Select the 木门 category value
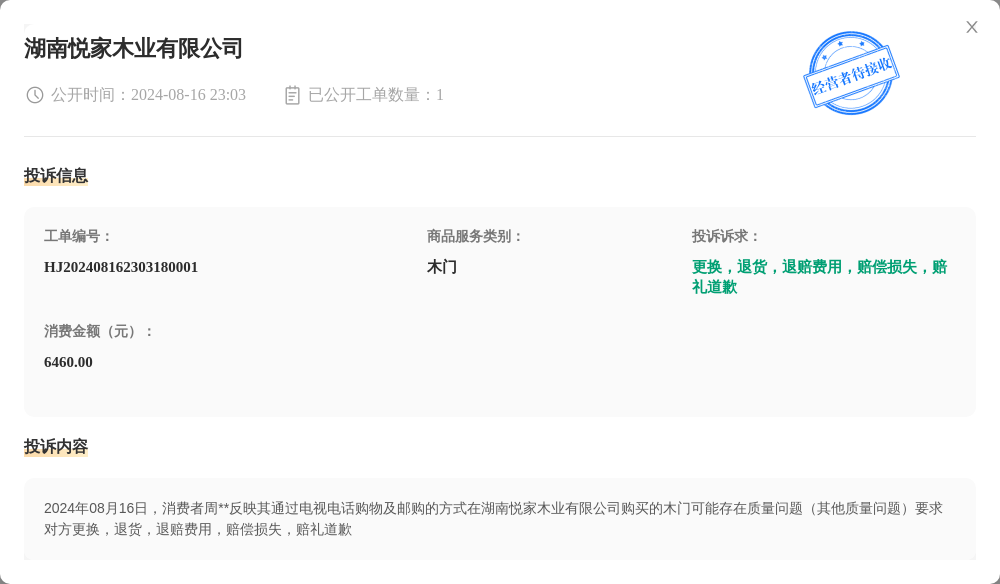 coord(442,267)
